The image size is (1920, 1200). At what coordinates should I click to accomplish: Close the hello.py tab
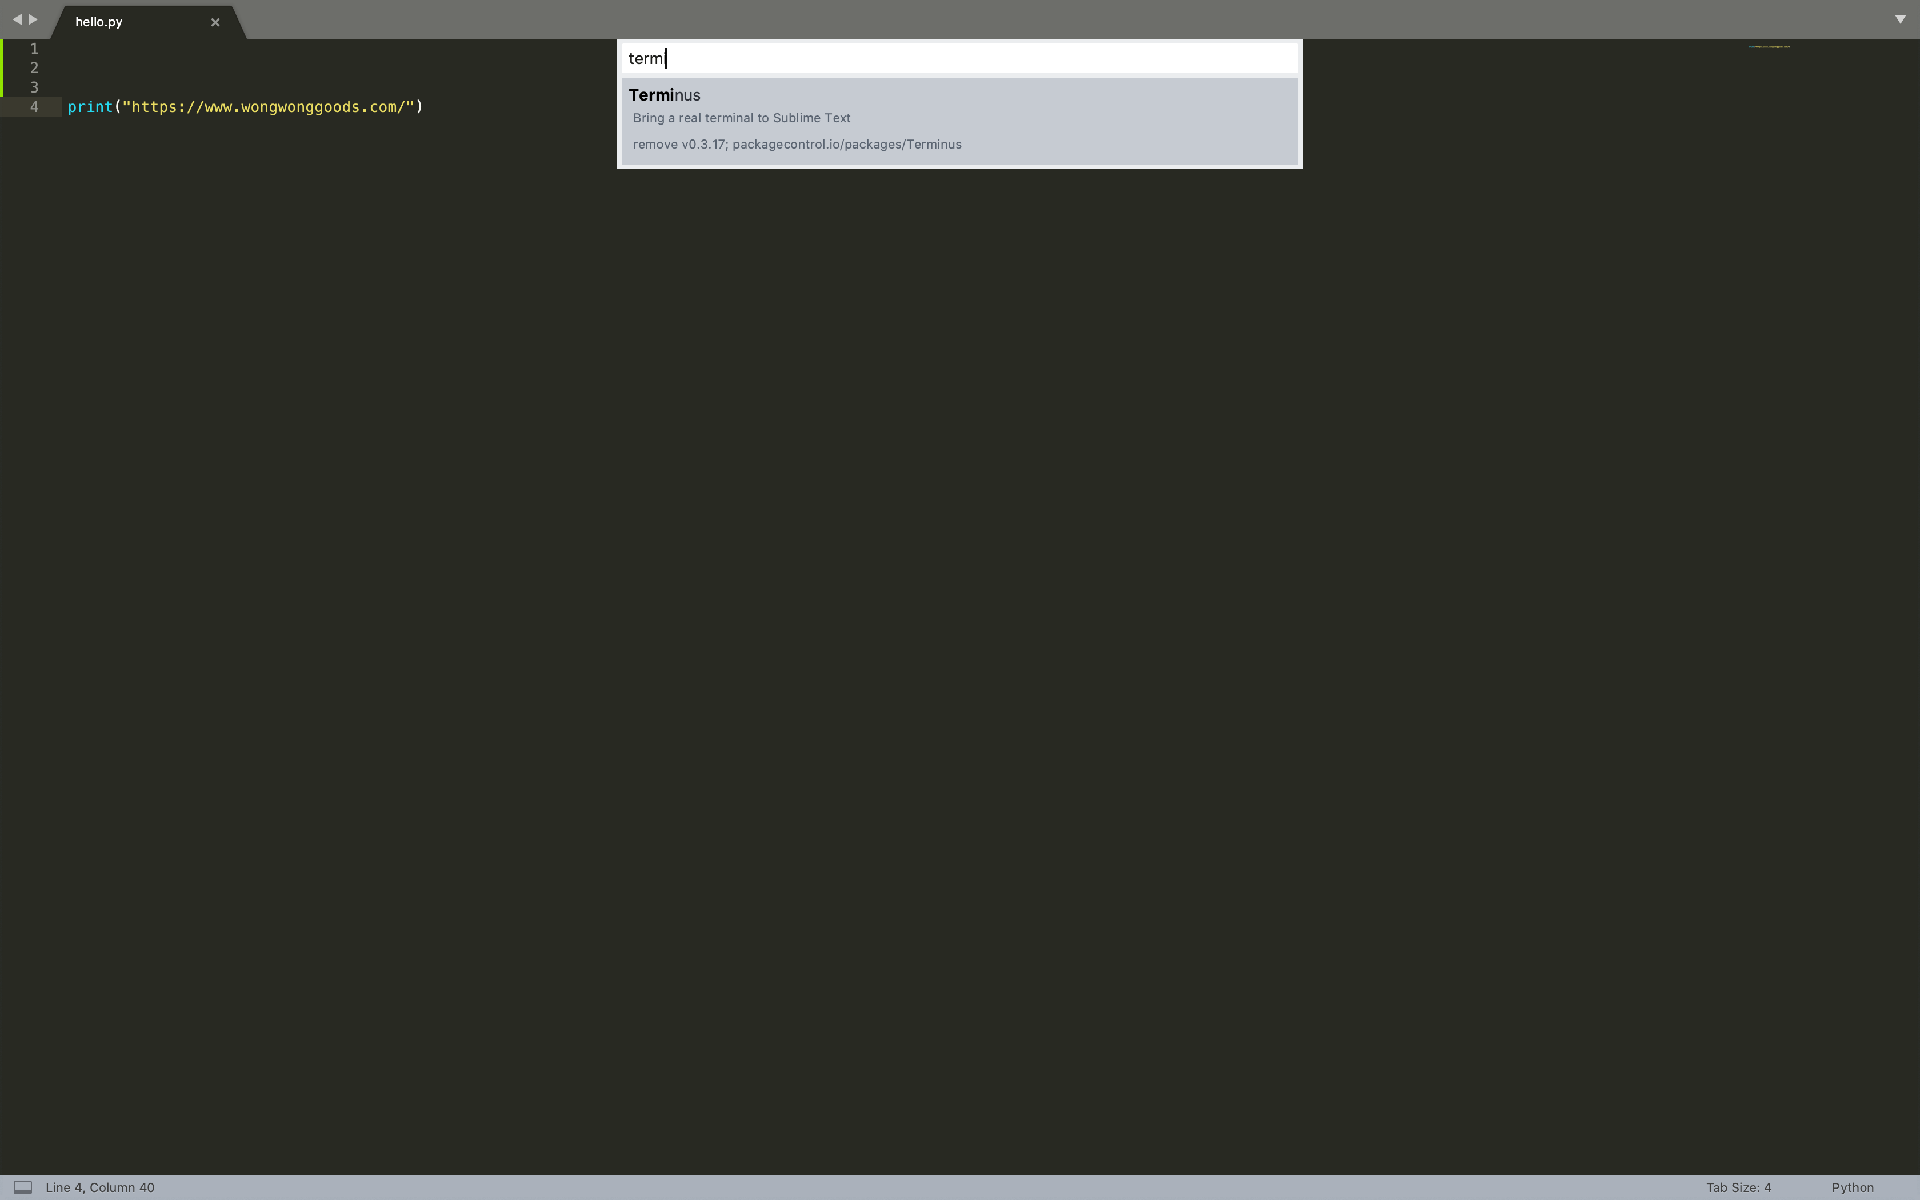point(215,22)
